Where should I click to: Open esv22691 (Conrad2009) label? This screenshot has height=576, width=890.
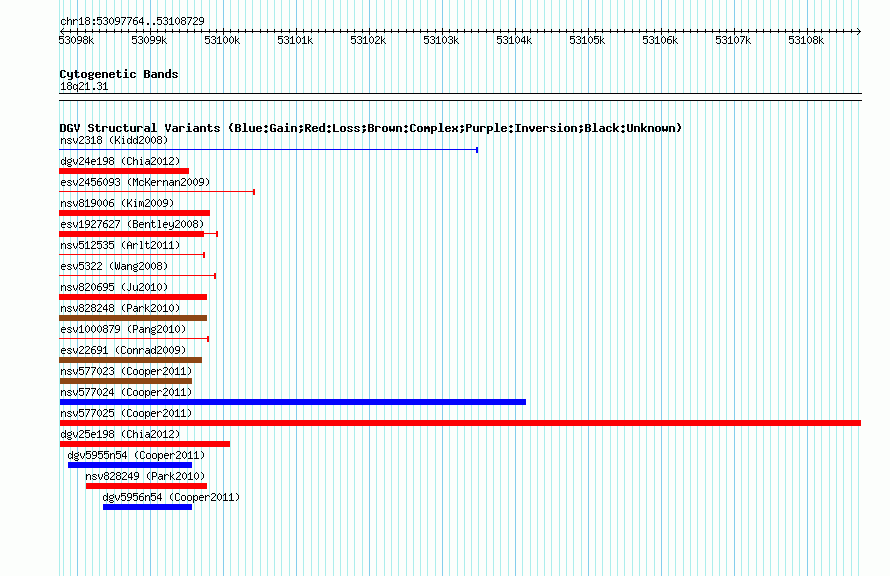click(123, 350)
